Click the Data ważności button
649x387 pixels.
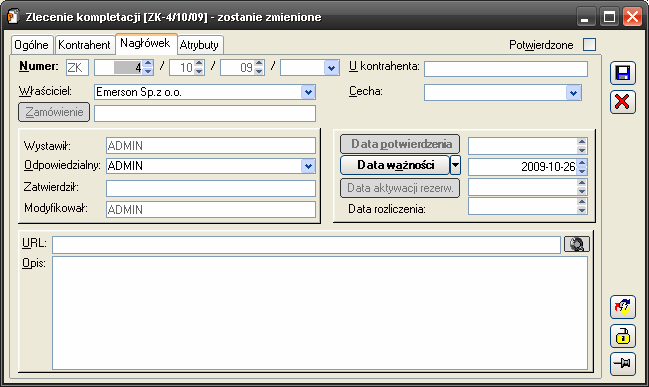(x=395, y=165)
